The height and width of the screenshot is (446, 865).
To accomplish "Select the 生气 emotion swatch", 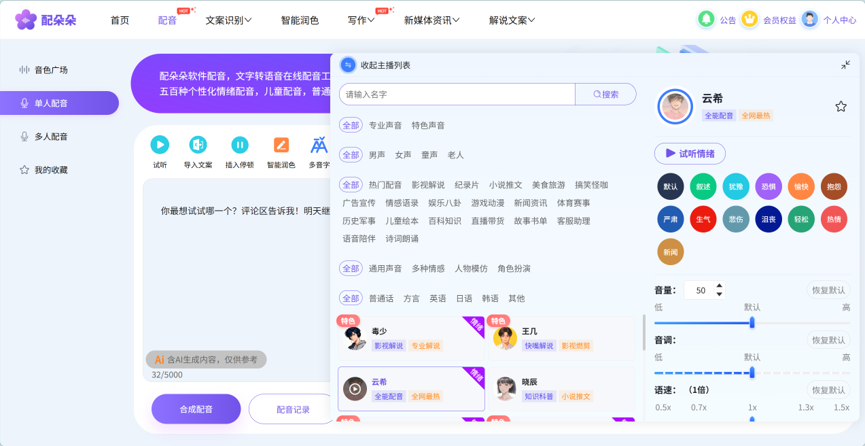I will point(703,219).
